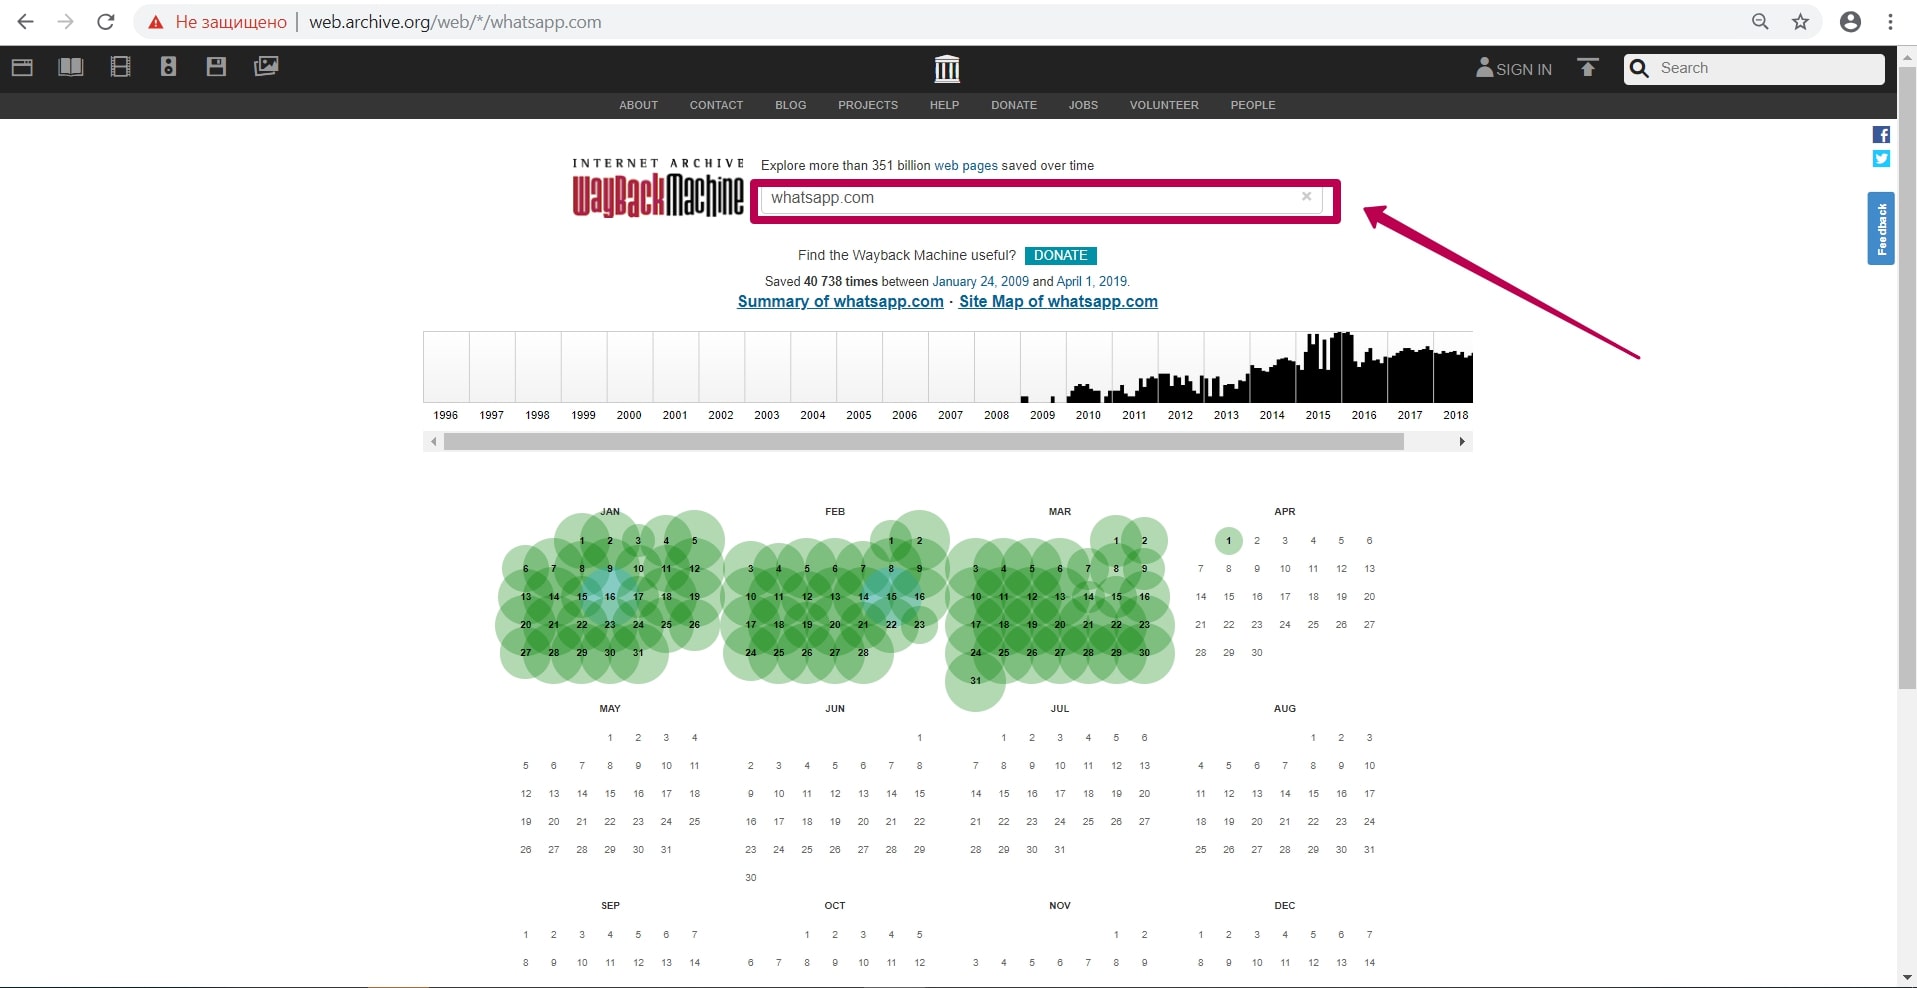This screenshot has width=1917, height=988.
Task: Bookmark this page with star icon
Action: pyautogui.click(x=1800, y=22)
